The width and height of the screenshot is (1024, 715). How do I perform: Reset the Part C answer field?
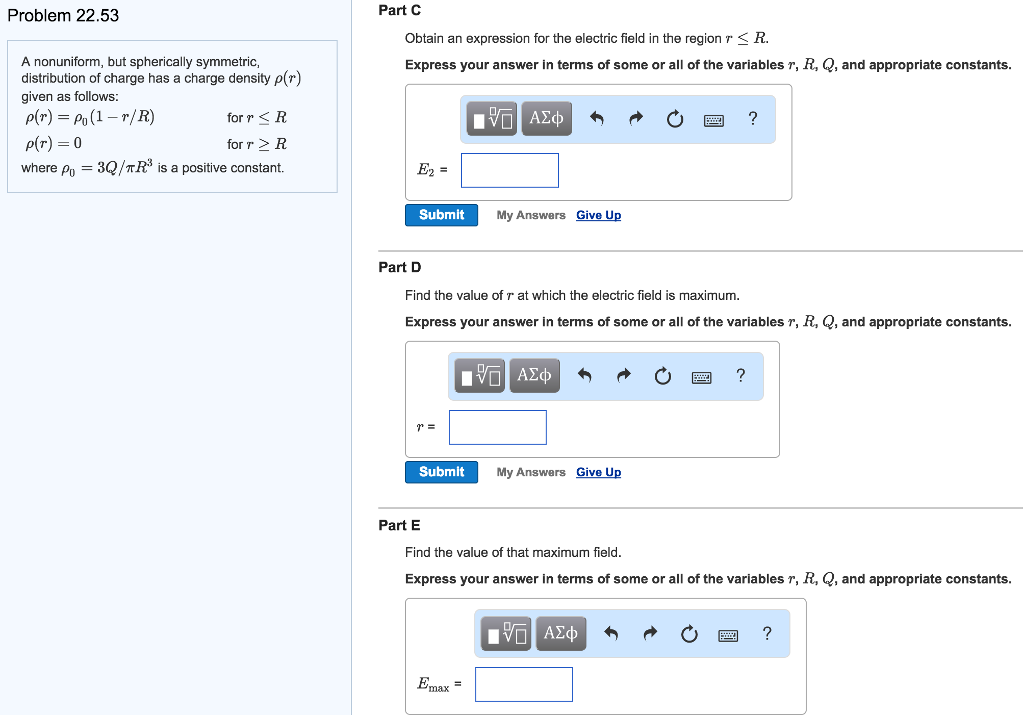675,119
